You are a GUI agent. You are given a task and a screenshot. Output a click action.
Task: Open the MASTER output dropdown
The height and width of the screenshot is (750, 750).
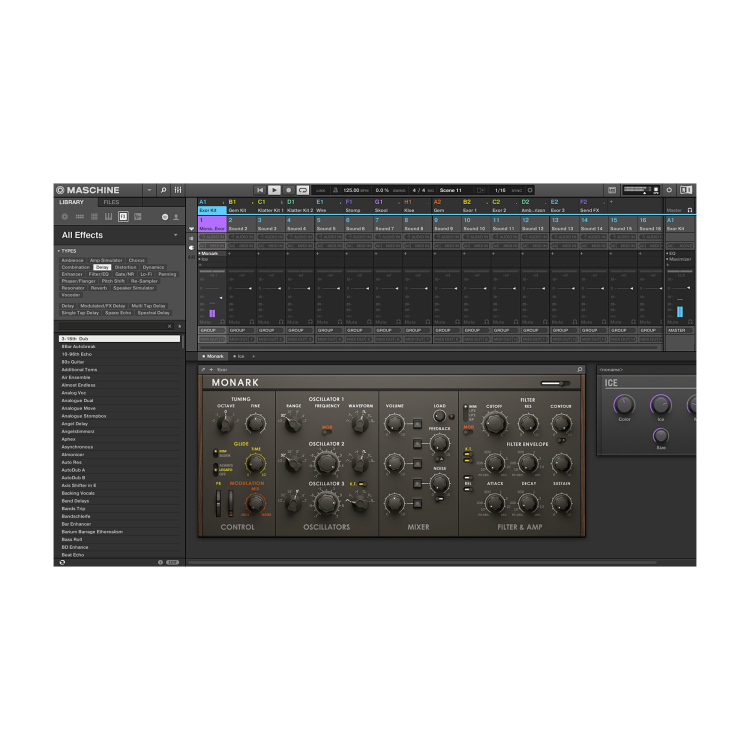click(680, 331)
